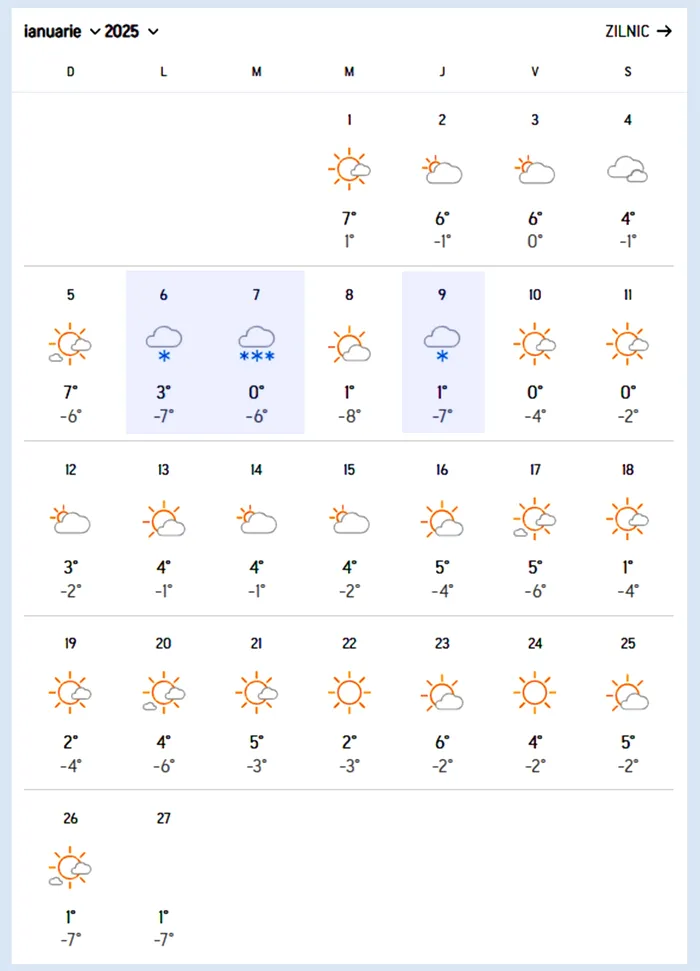Image resolution: width=700 pixels, height=971 pixels.
Task: Select day number 27 in calendar
Action: 164,818
